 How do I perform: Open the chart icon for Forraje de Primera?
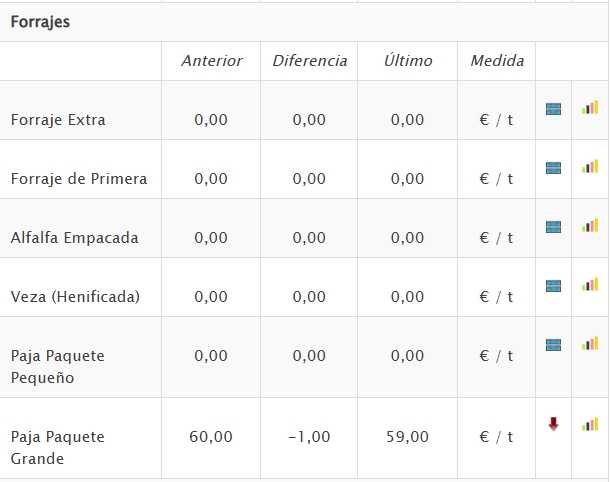tap(590, 166)
